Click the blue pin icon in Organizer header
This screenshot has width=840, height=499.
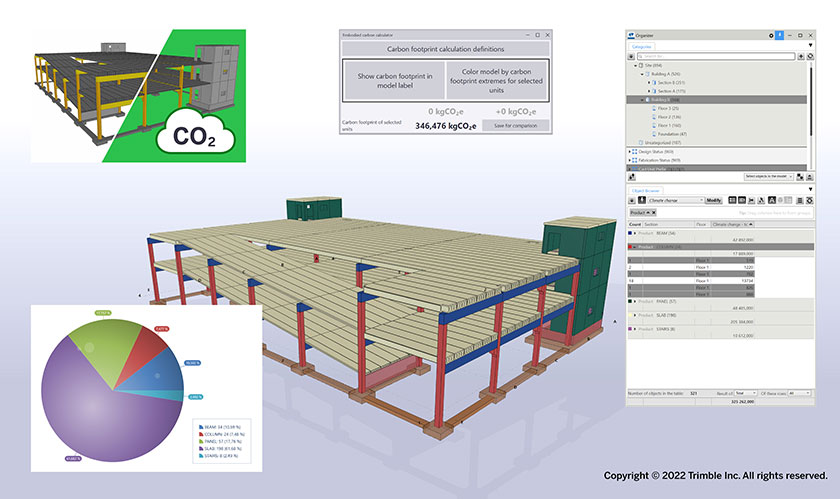(x=781, y=35)
